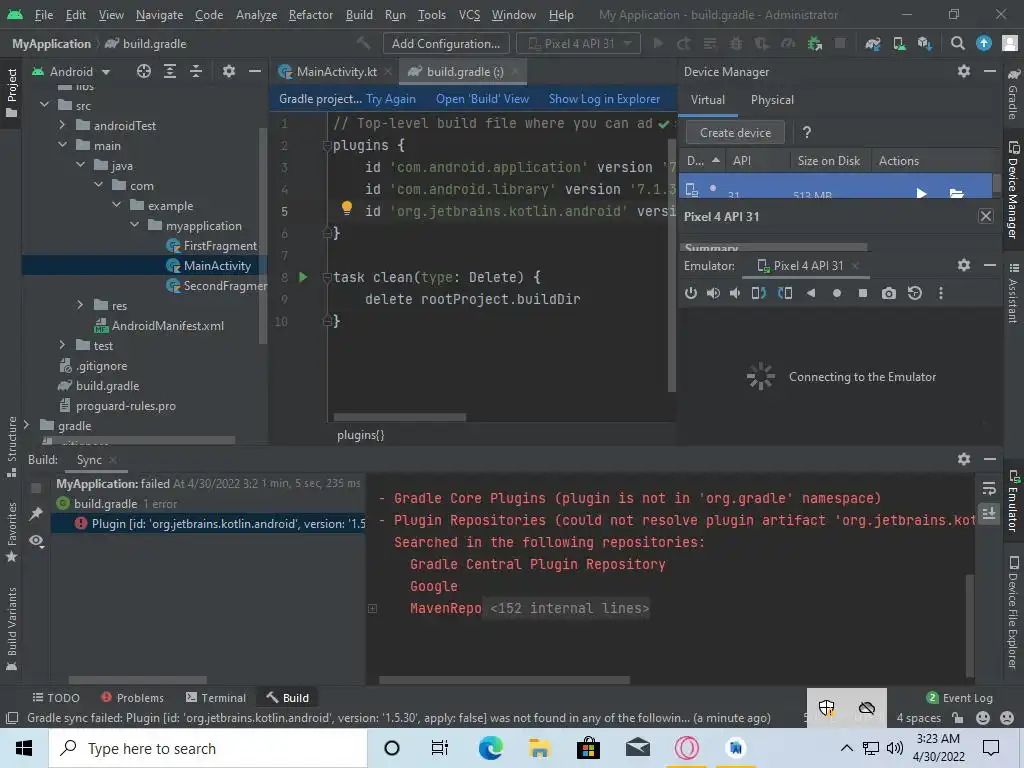Expand the 152 internal lines fold

pos(372,608)
